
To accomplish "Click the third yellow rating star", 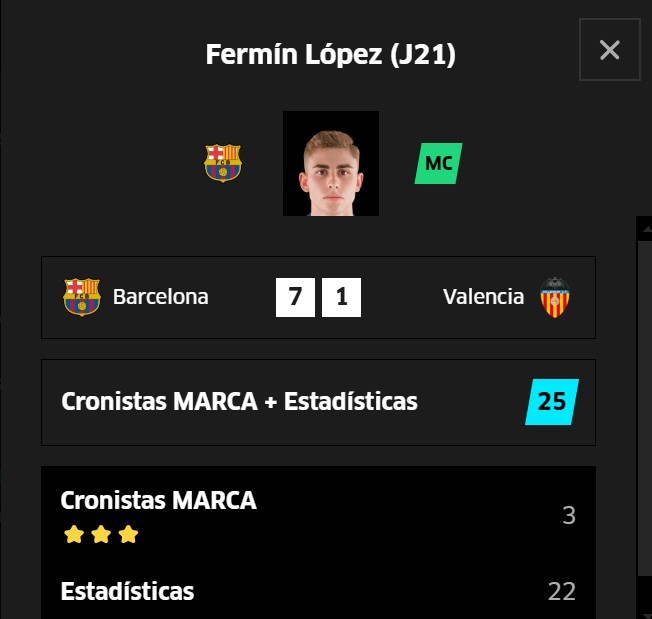I will (x=128, y=534).
